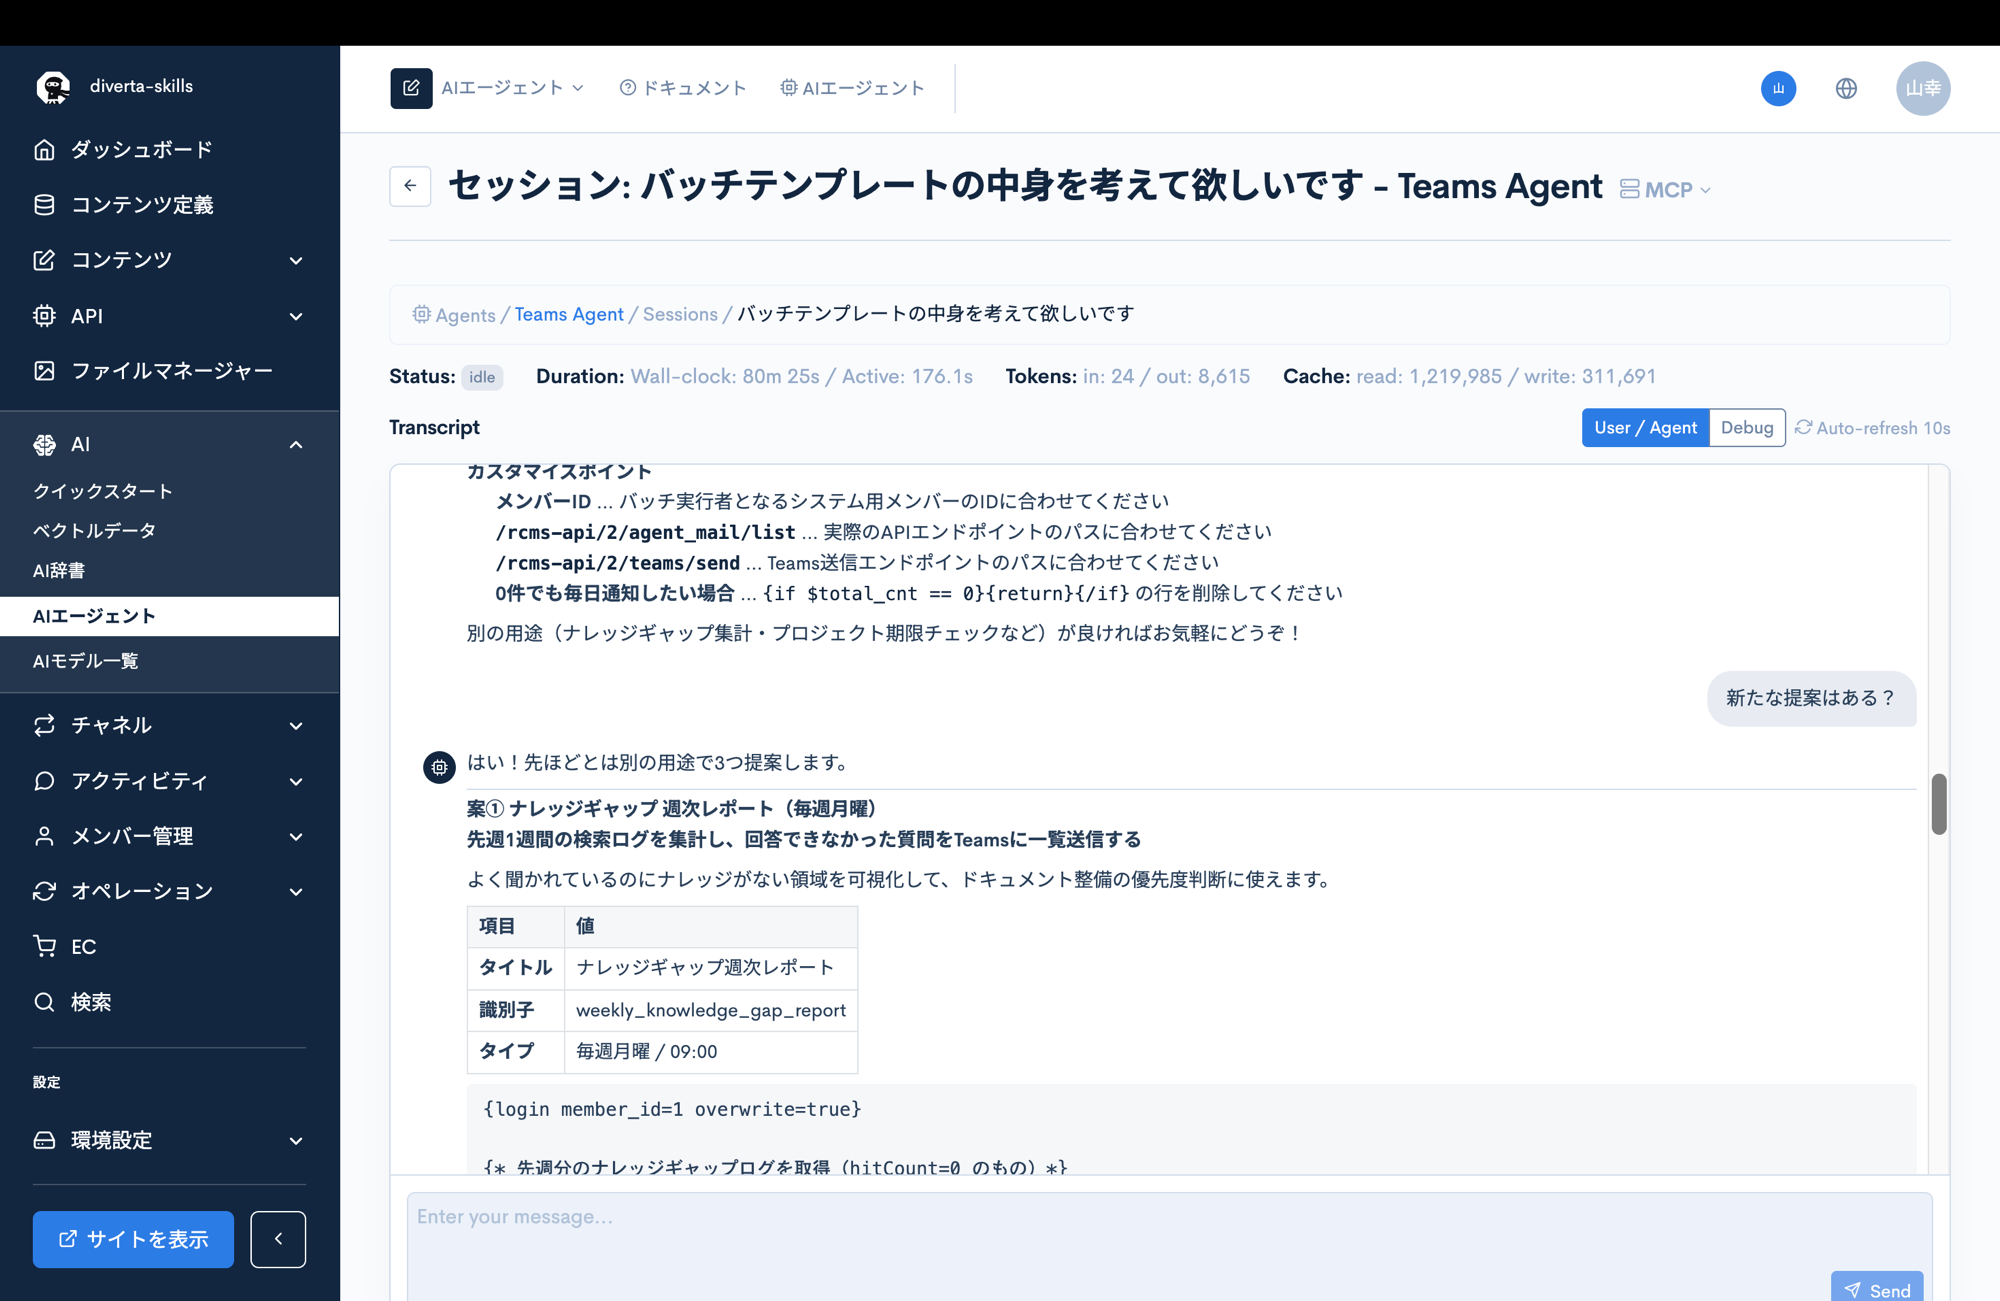Open the MCP dropdown arrow

[x=1705, y=190]
